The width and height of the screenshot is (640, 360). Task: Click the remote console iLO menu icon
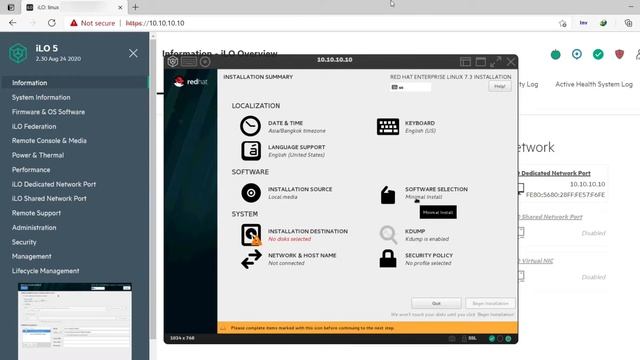pyautogui.click(x=173, y=62)
